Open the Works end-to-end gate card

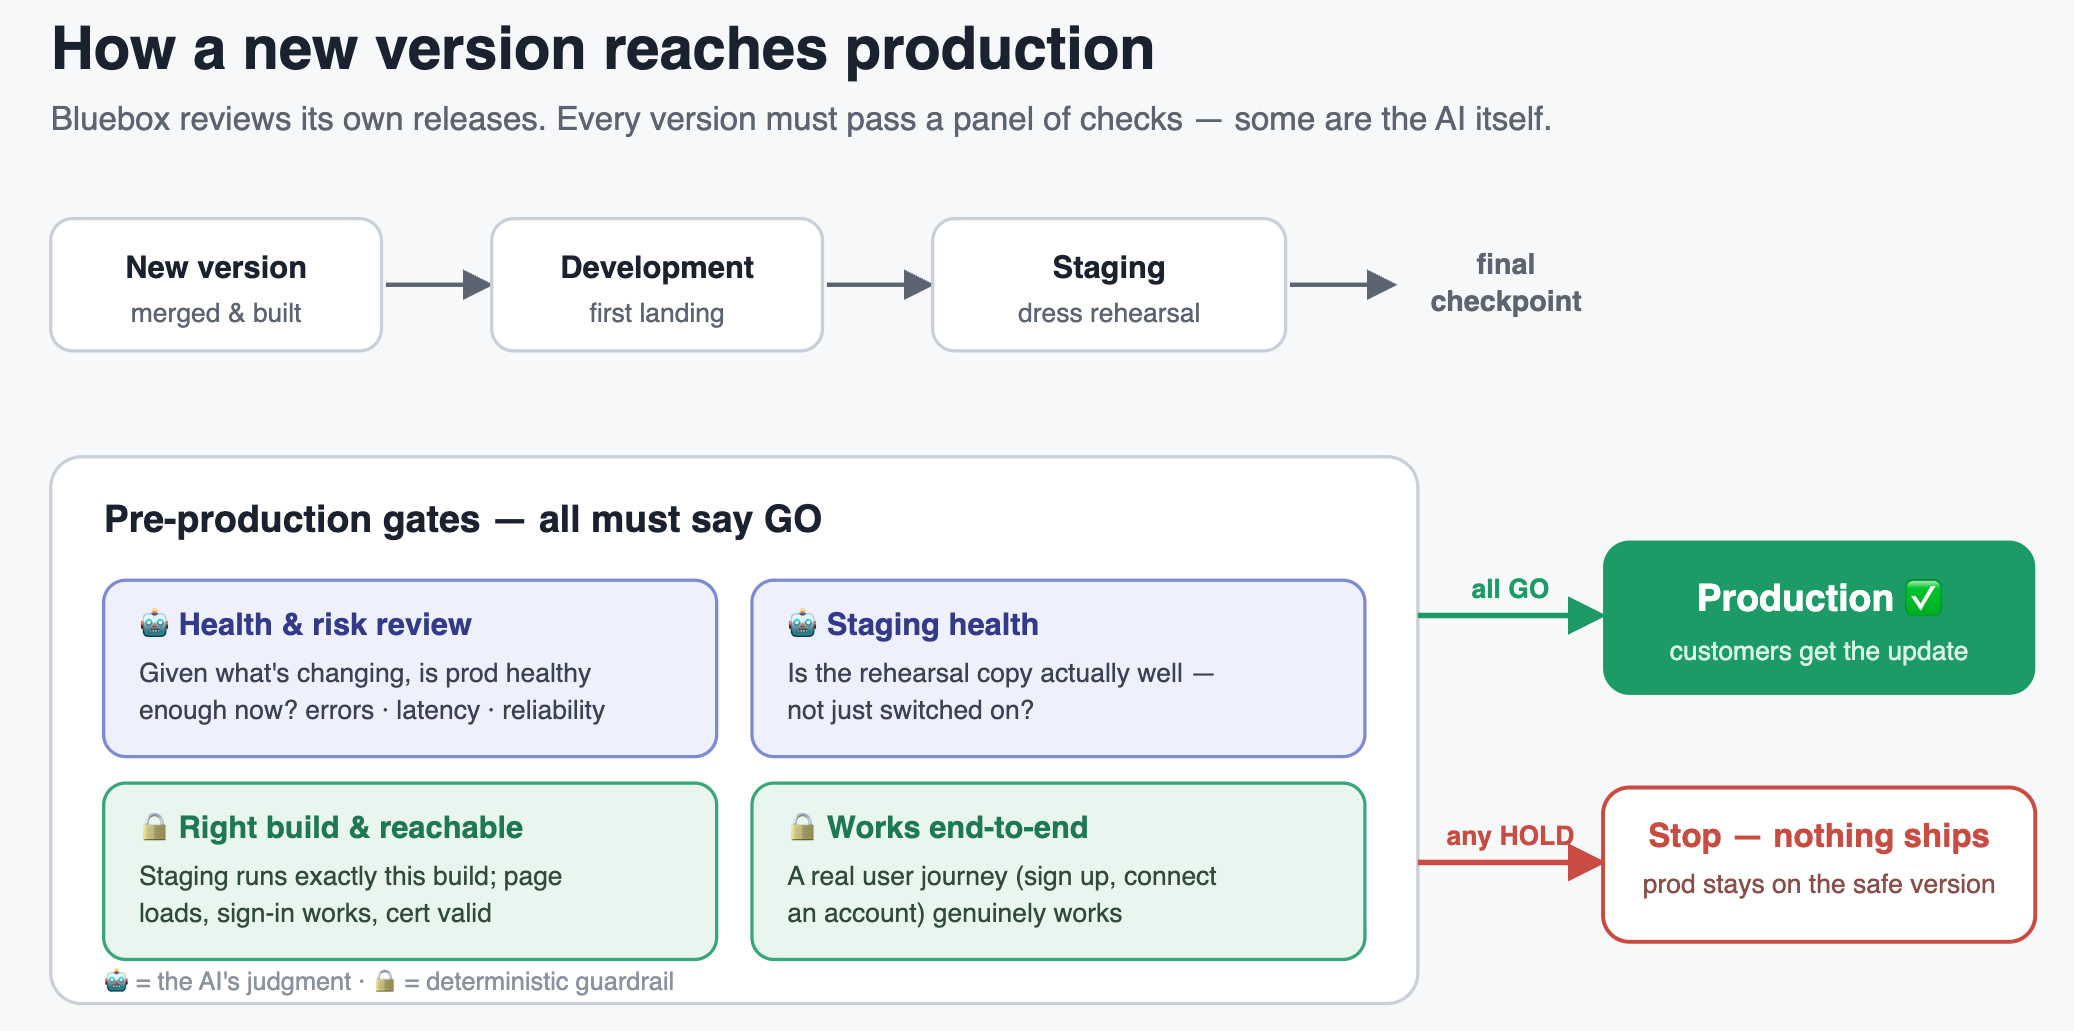(1058, 871)
